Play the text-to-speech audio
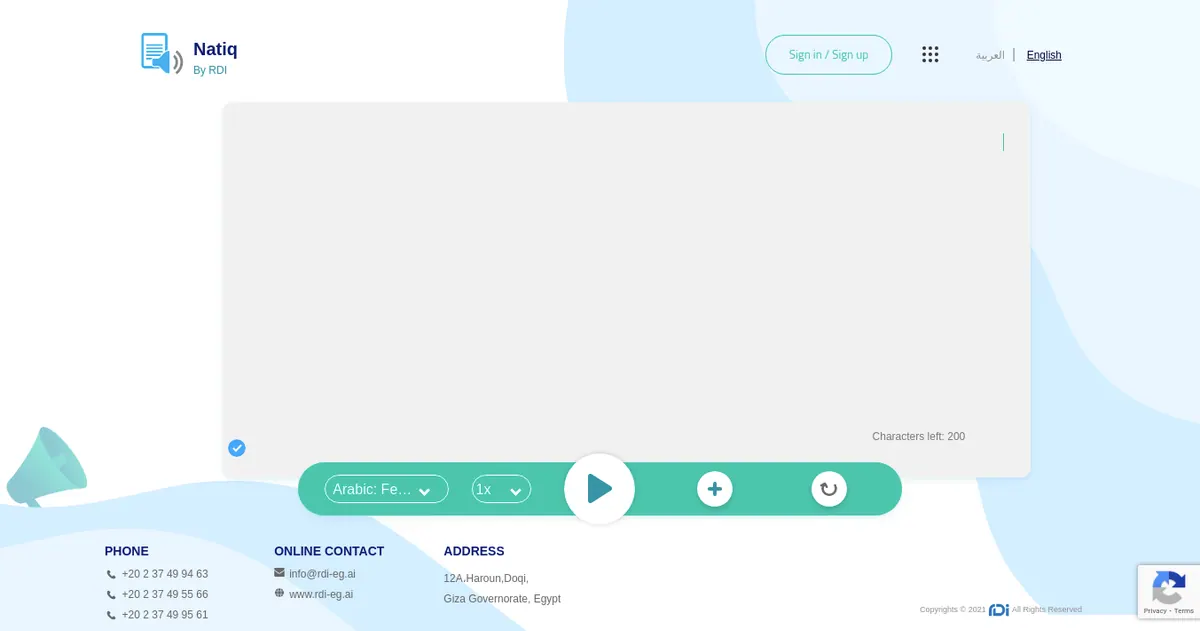Image resolution: width=1200 pixels, height=631 pixels. [x=600, y=489]
